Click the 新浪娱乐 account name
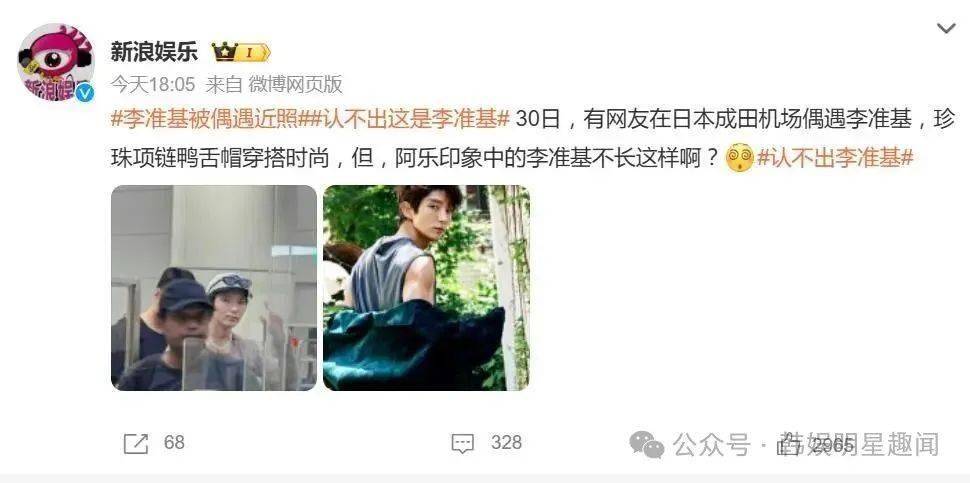This screenshot has width=970, height=483. pos(154,51)
